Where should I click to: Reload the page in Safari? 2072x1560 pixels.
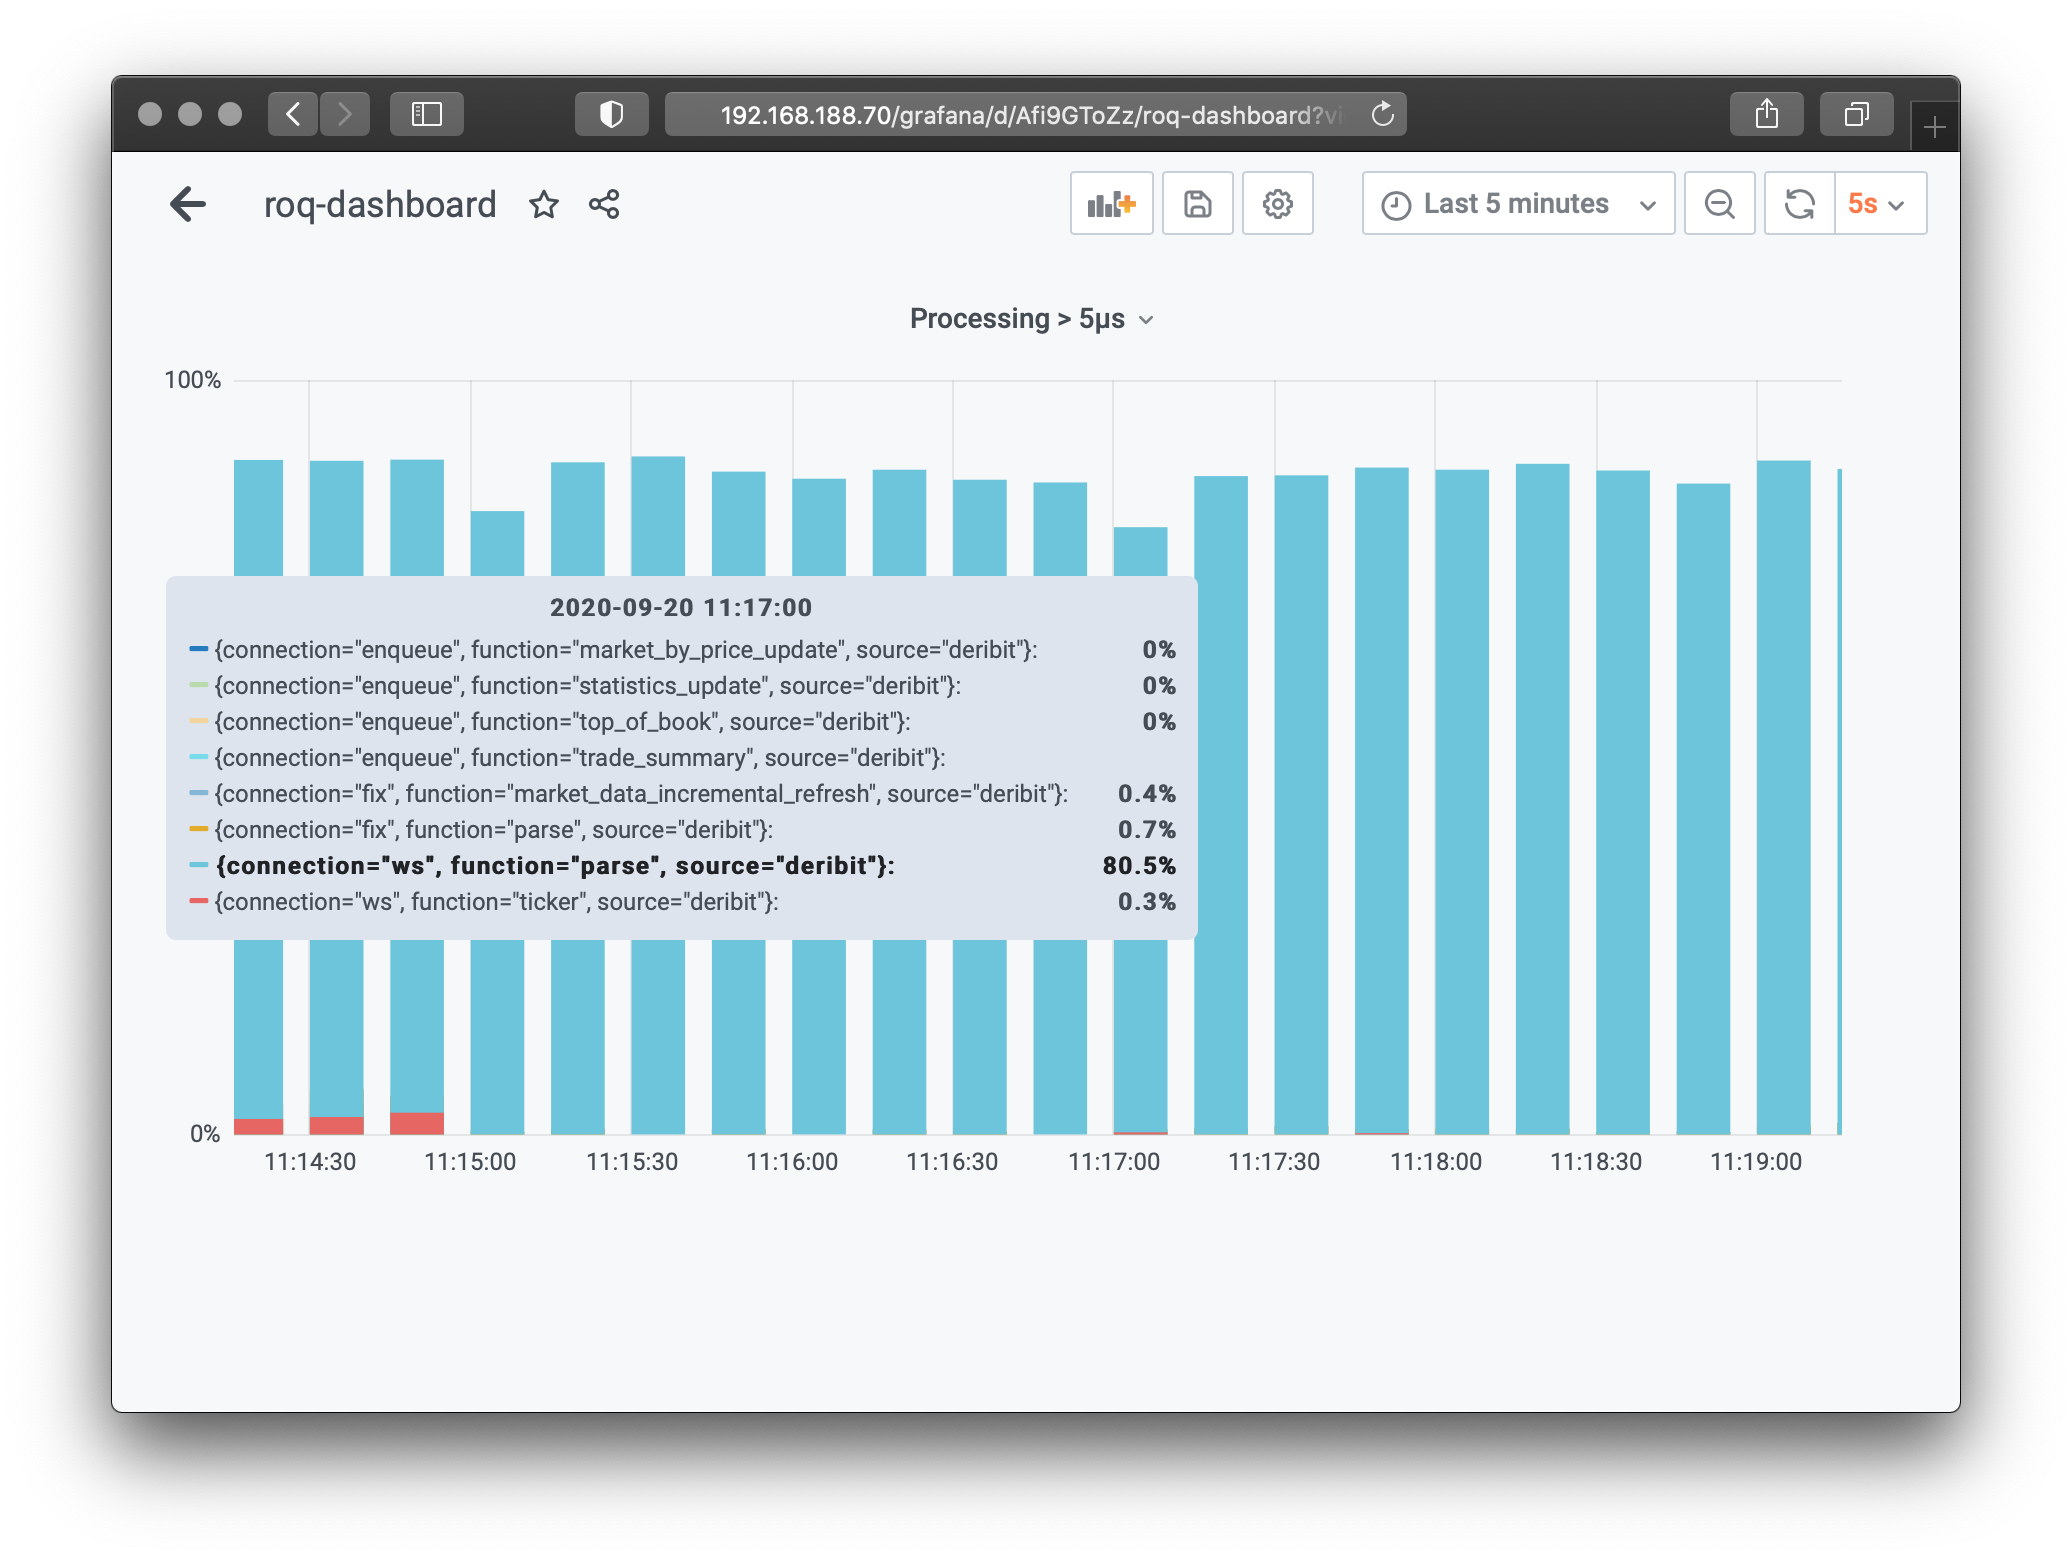pos(1382,114)
